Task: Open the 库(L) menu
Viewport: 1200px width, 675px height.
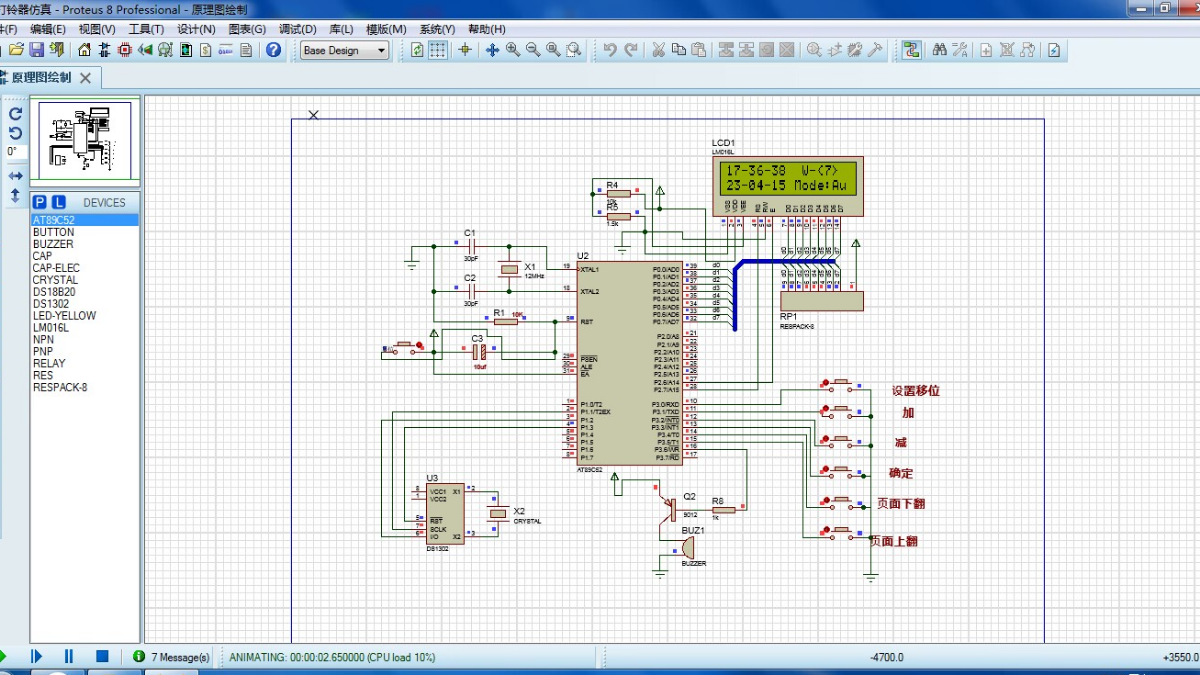Action: click(341, 29)
